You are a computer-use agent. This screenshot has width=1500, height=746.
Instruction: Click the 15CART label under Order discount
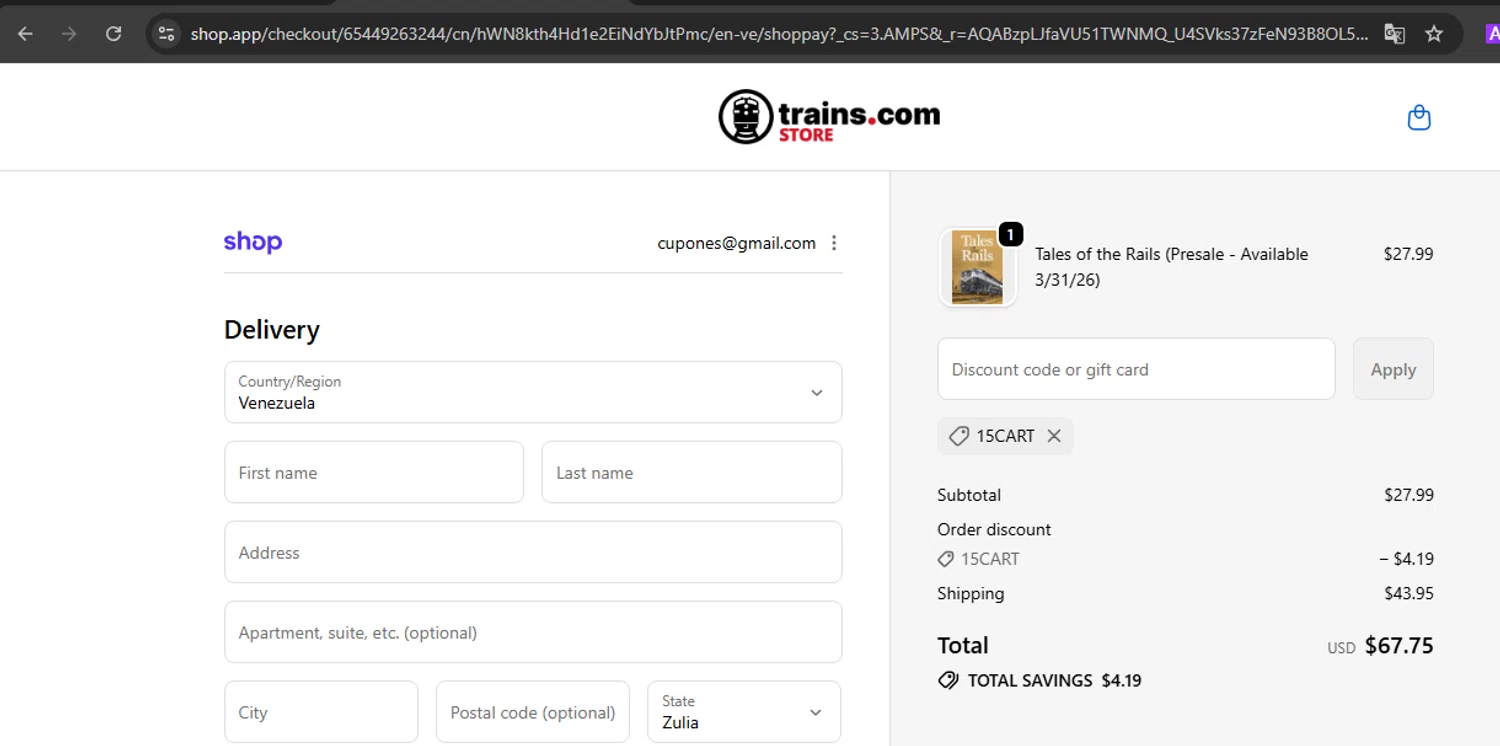[x=990, y=559]
